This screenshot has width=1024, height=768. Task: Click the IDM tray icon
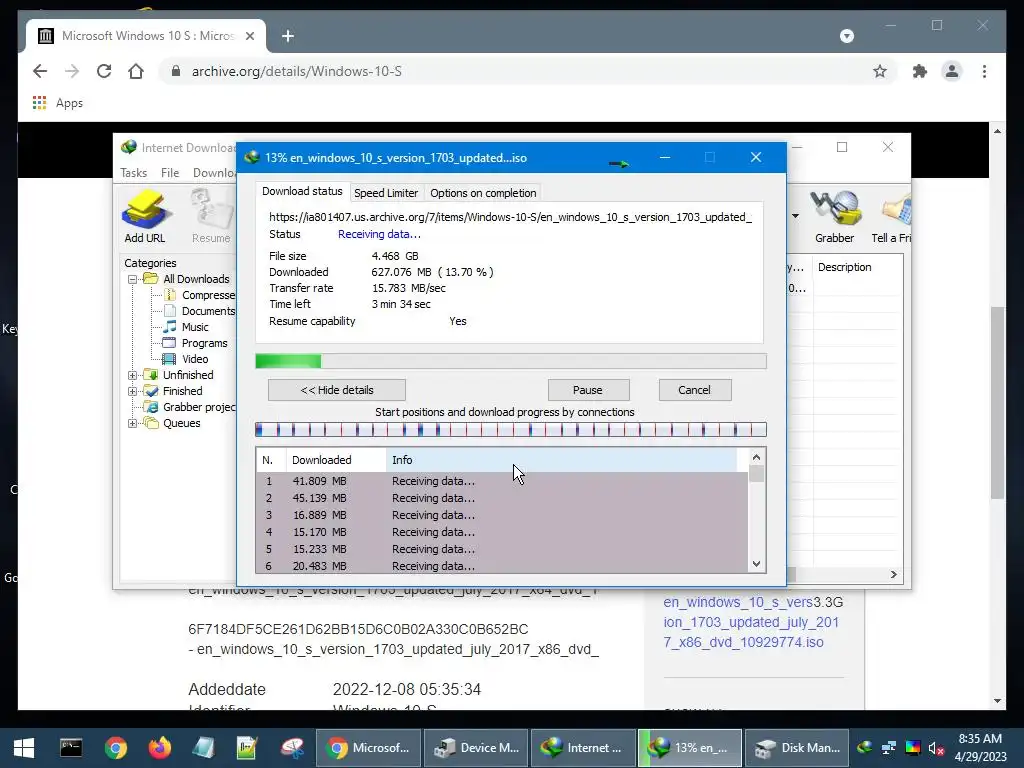coord(865,748)
